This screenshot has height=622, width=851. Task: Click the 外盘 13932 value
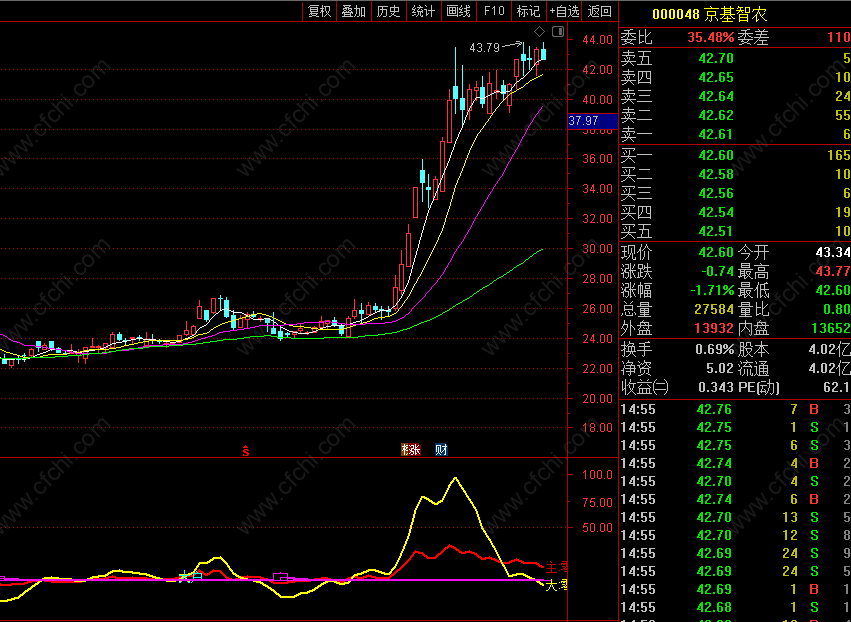715,328
